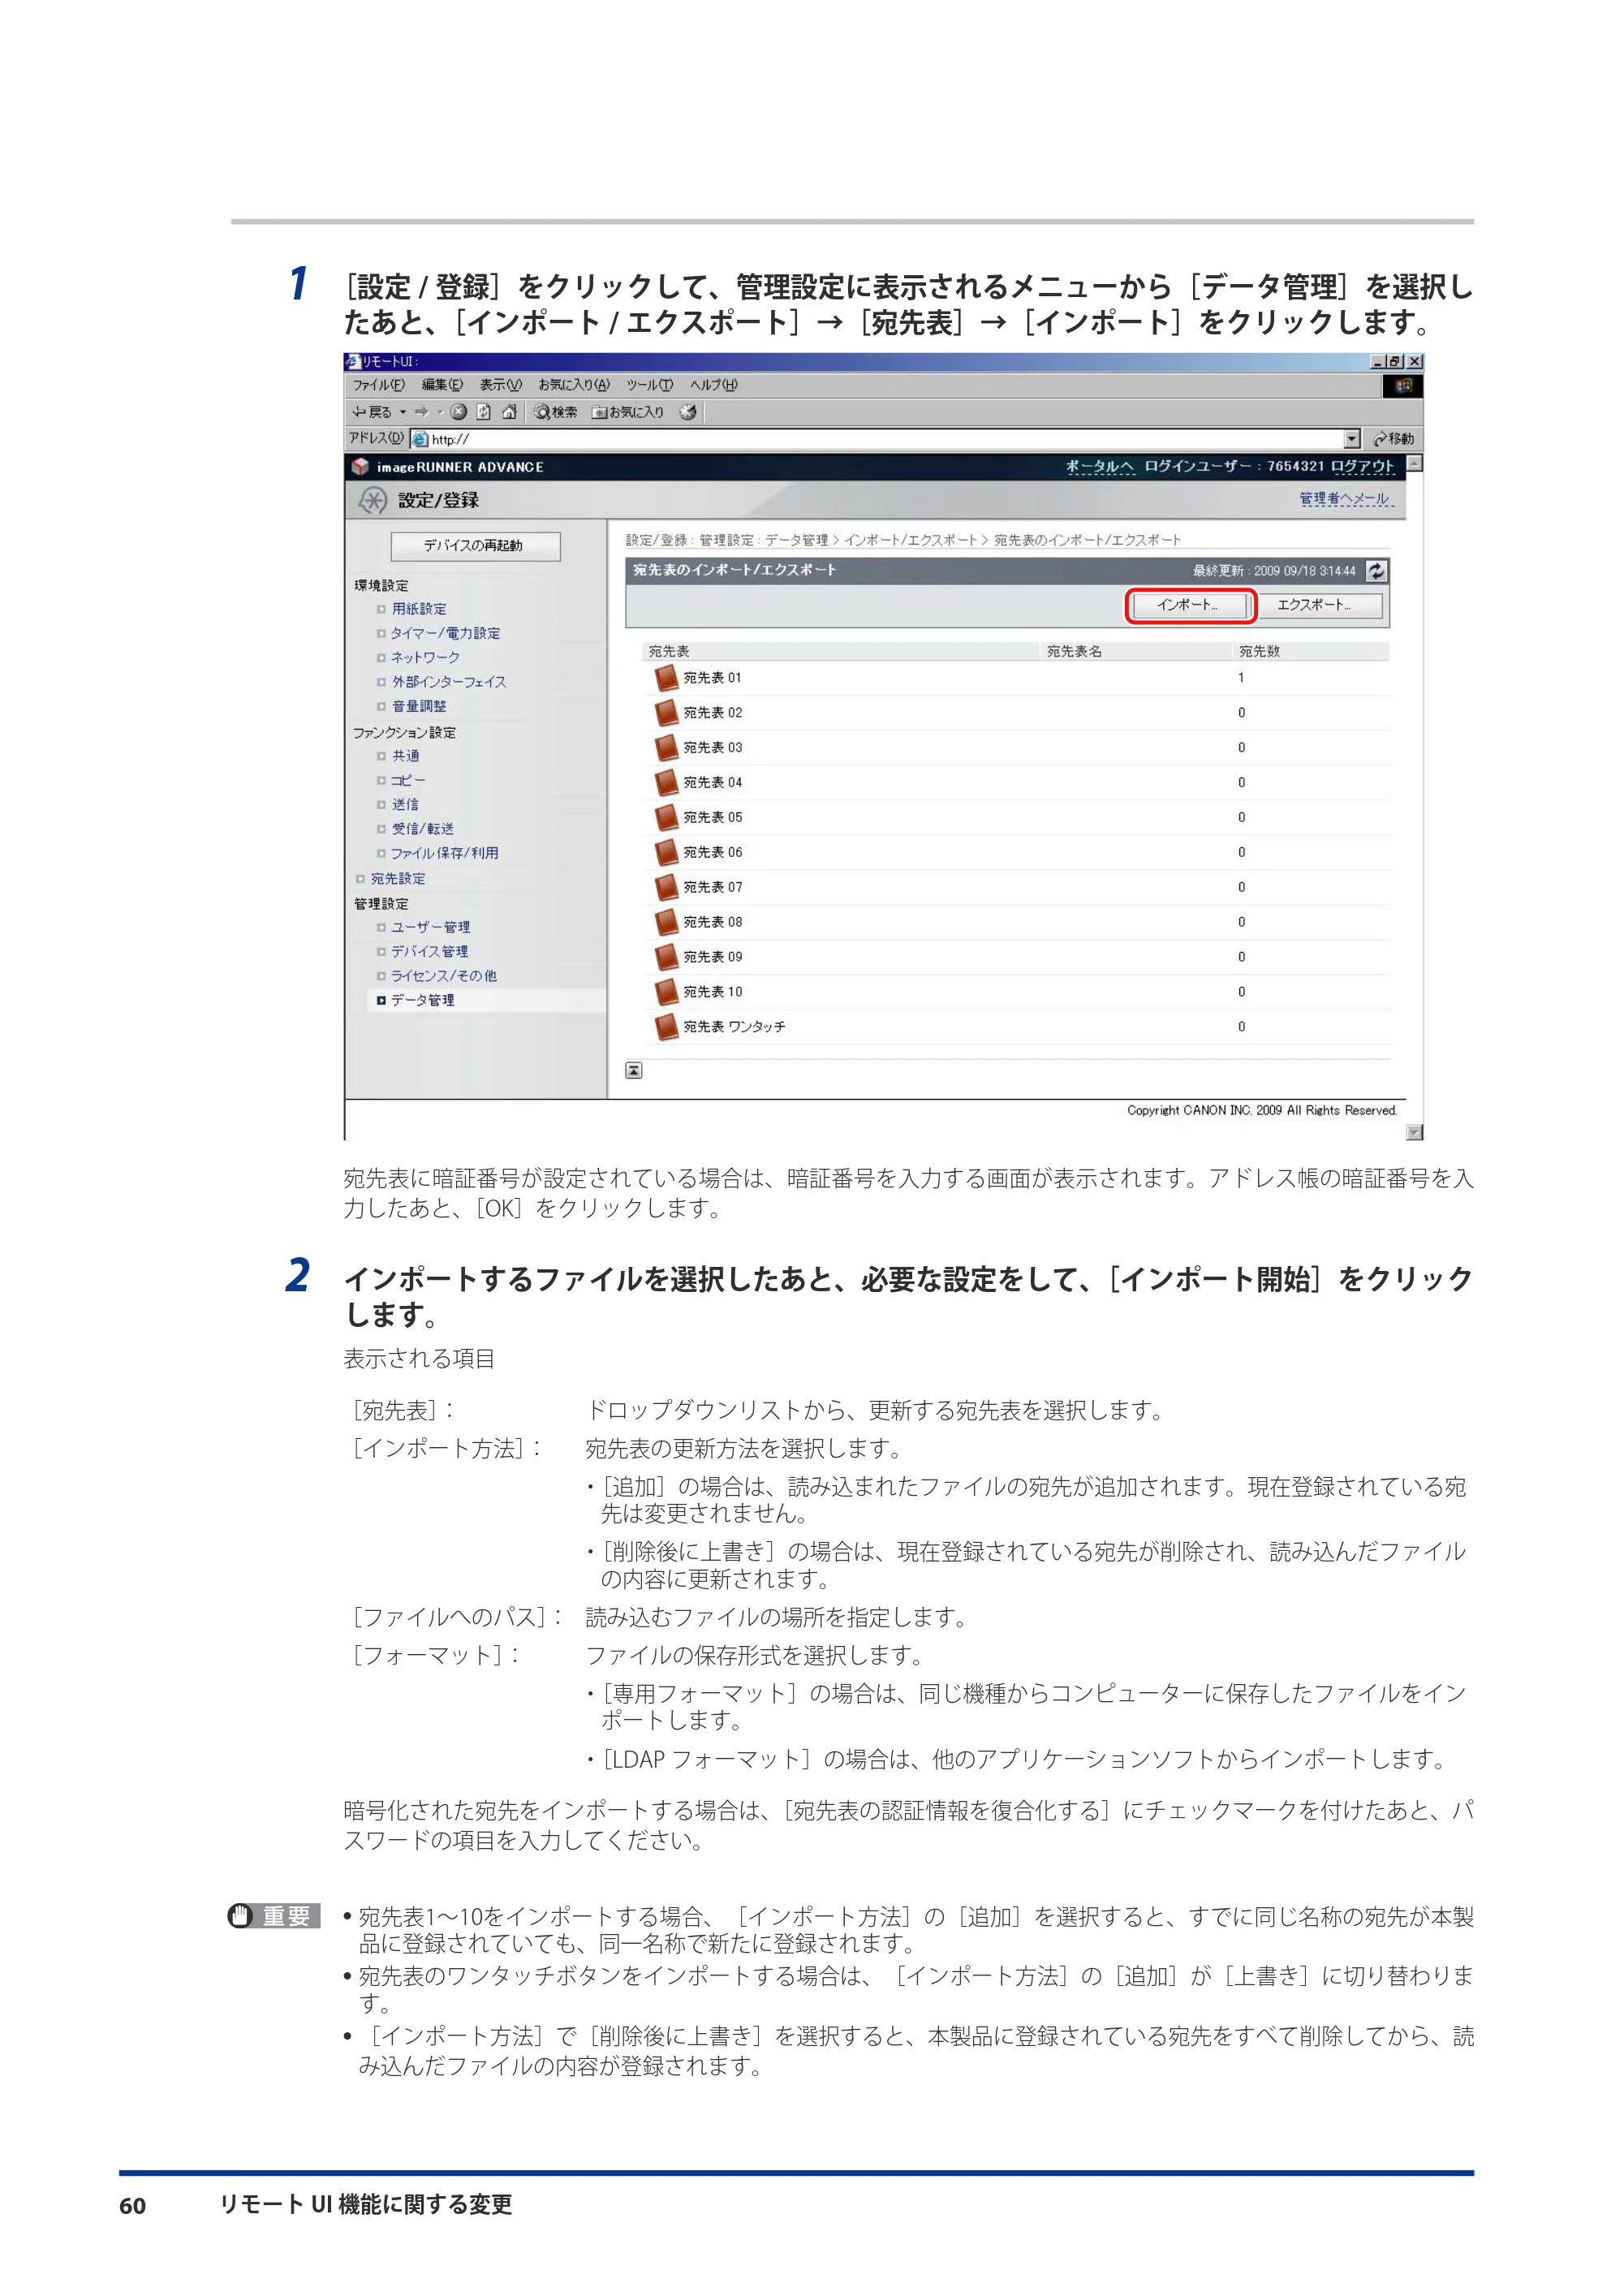This screenshot has width=1624, height=2296.
Task: Open タイマー/電力設定 in the sidebar
Action: 445,633
